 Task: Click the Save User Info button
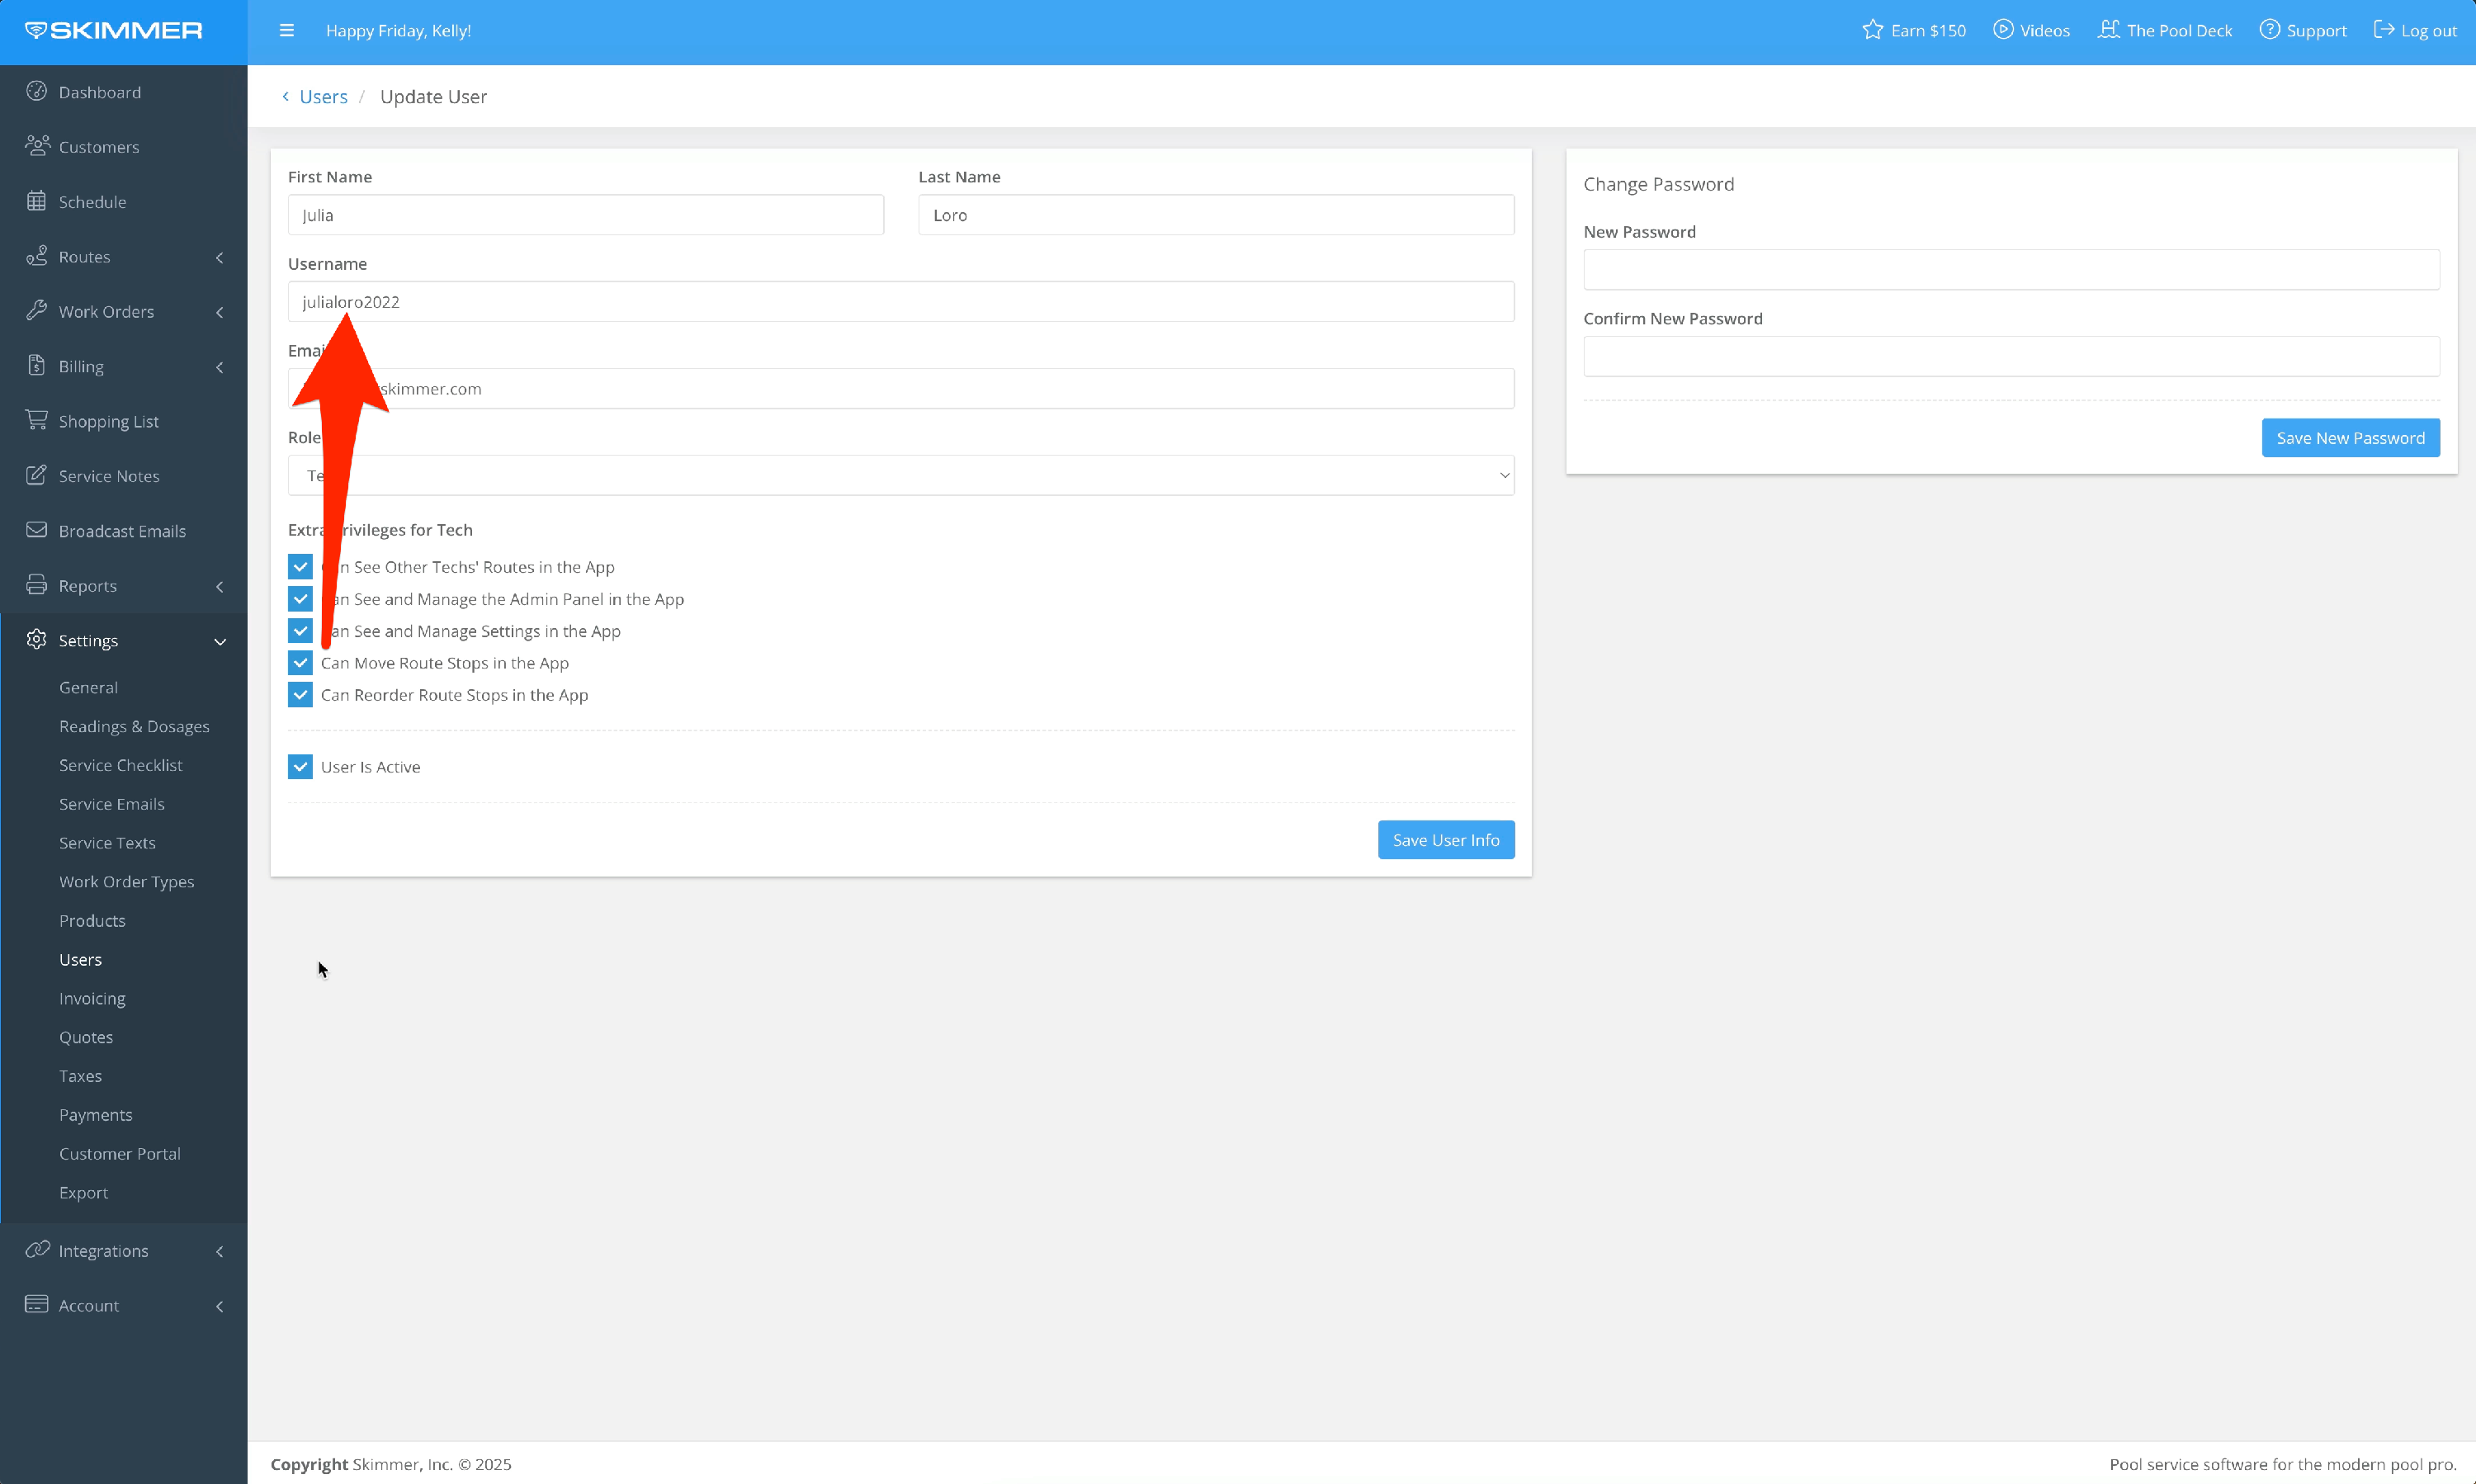1445,840
